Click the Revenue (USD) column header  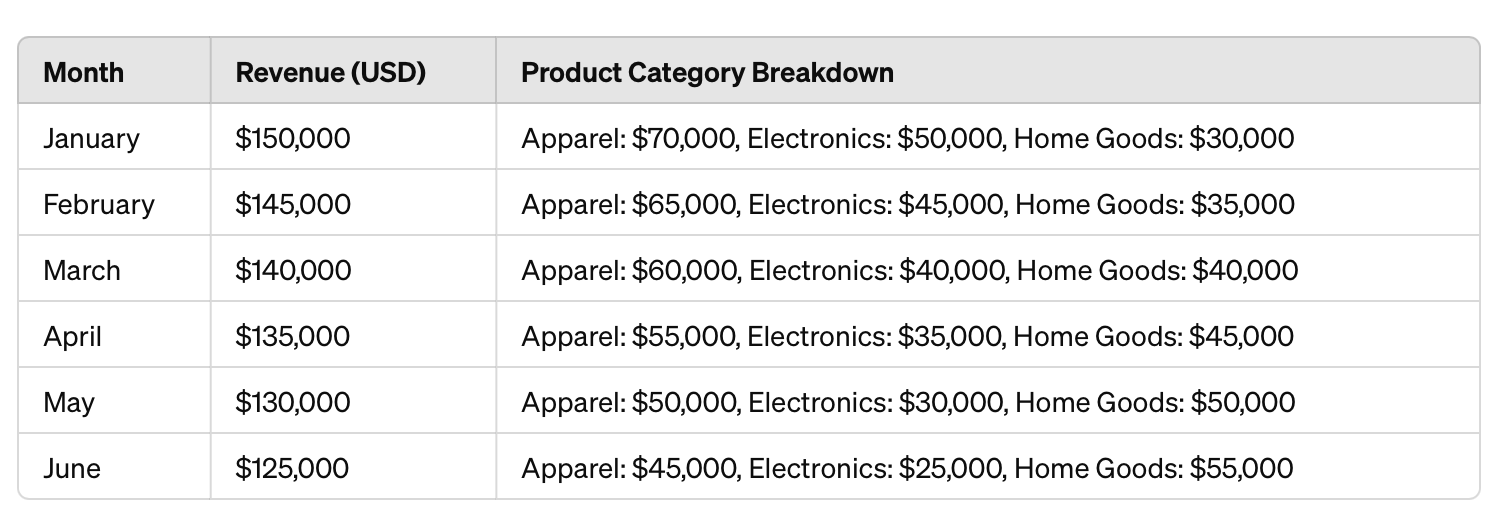click(x=330, y=73)
